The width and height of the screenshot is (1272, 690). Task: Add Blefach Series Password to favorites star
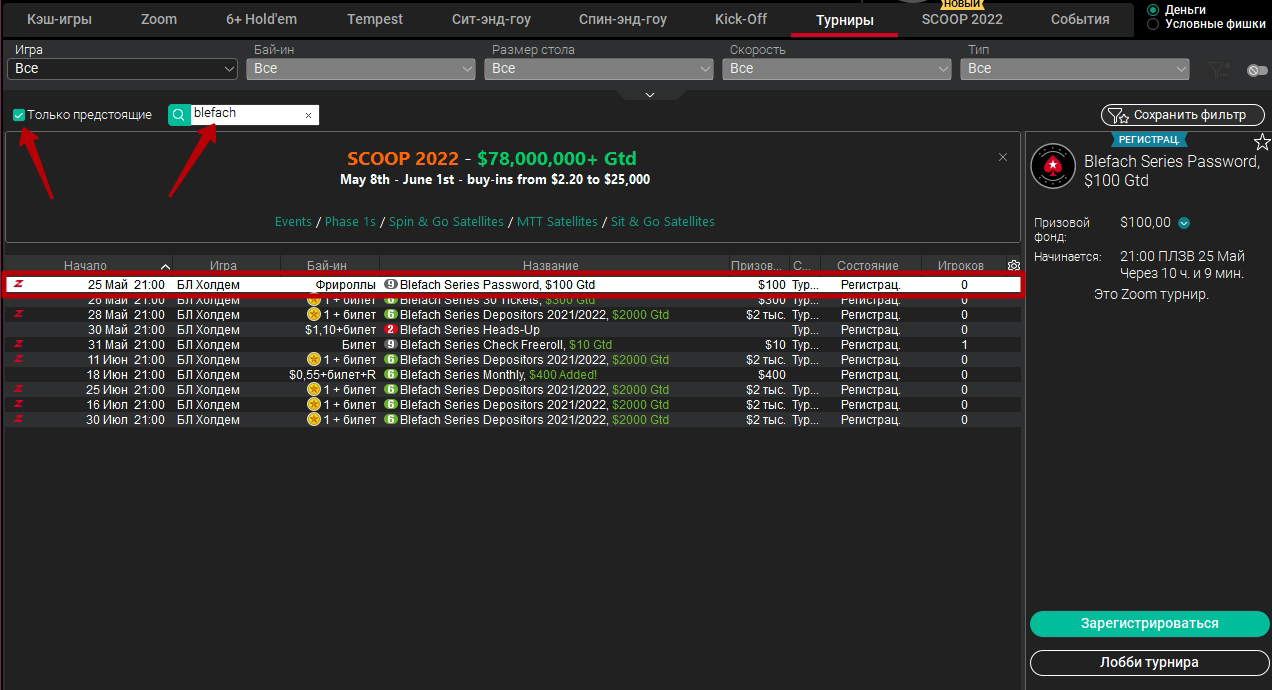(1262, 142)
